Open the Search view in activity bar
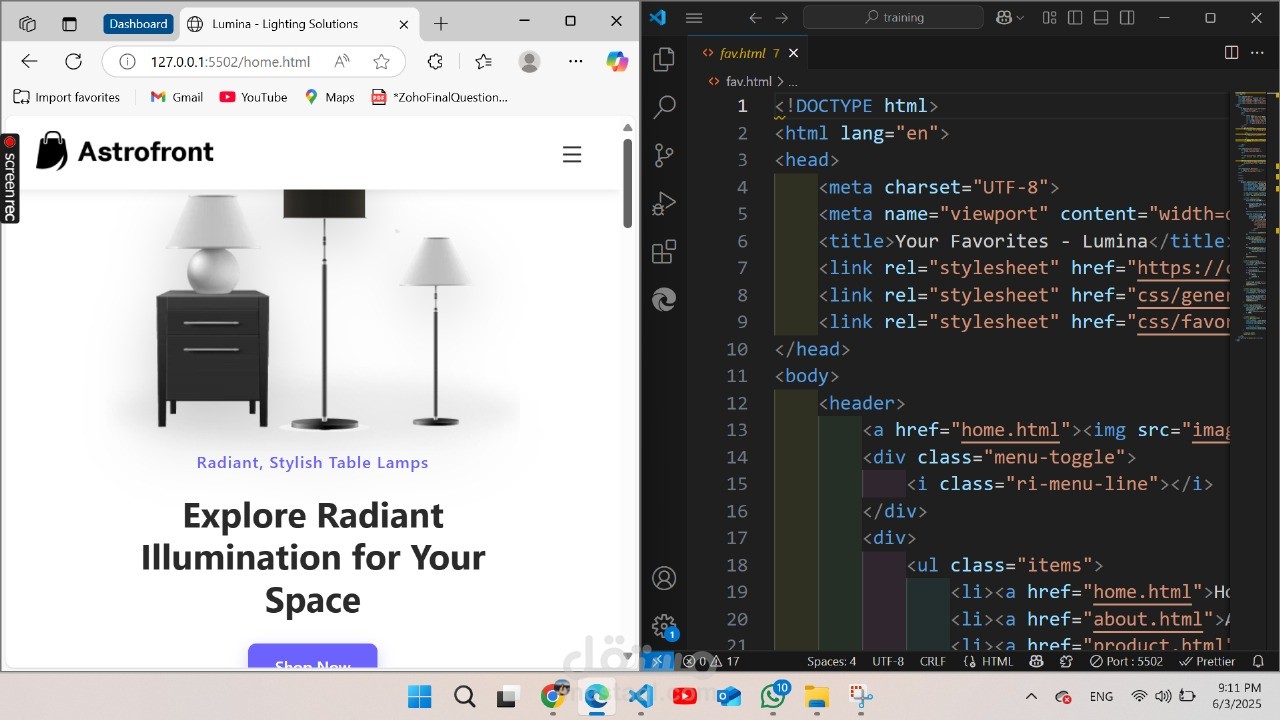Screen dimensions: 1280x720 [664, 107]
